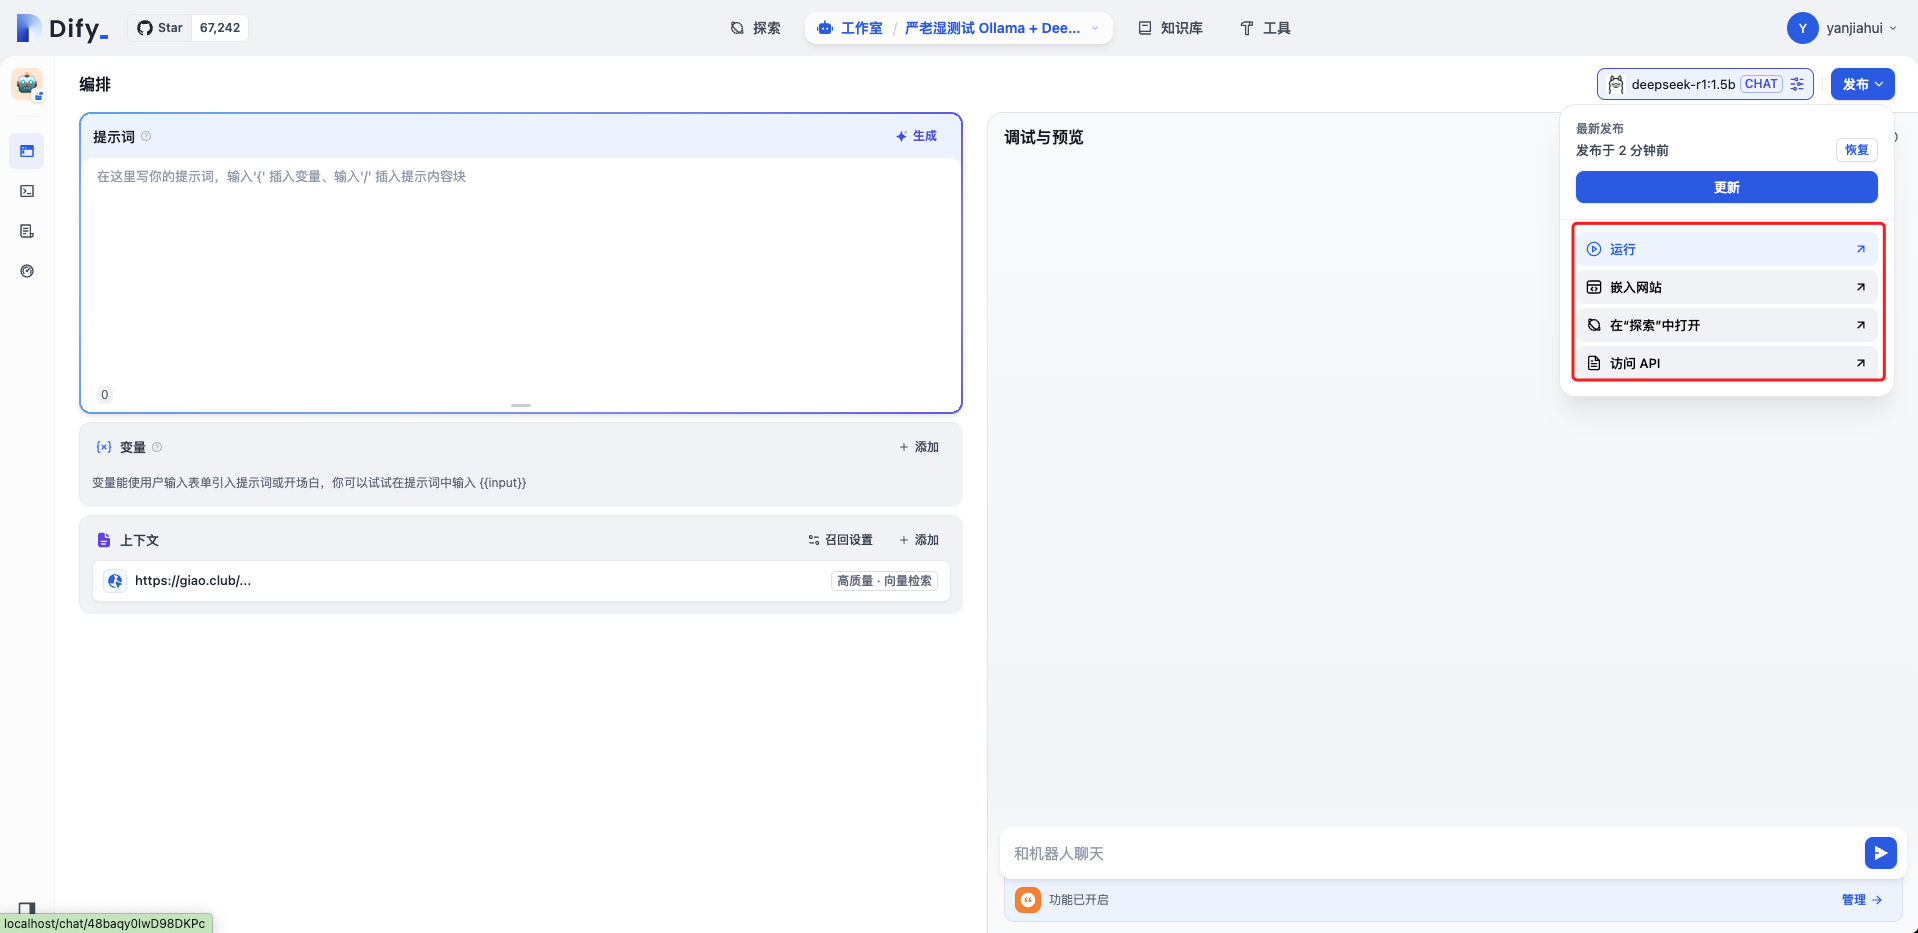1918x933 pixels.
Task: Expand the app name switcher dropdown
Action: (1095, 28)
